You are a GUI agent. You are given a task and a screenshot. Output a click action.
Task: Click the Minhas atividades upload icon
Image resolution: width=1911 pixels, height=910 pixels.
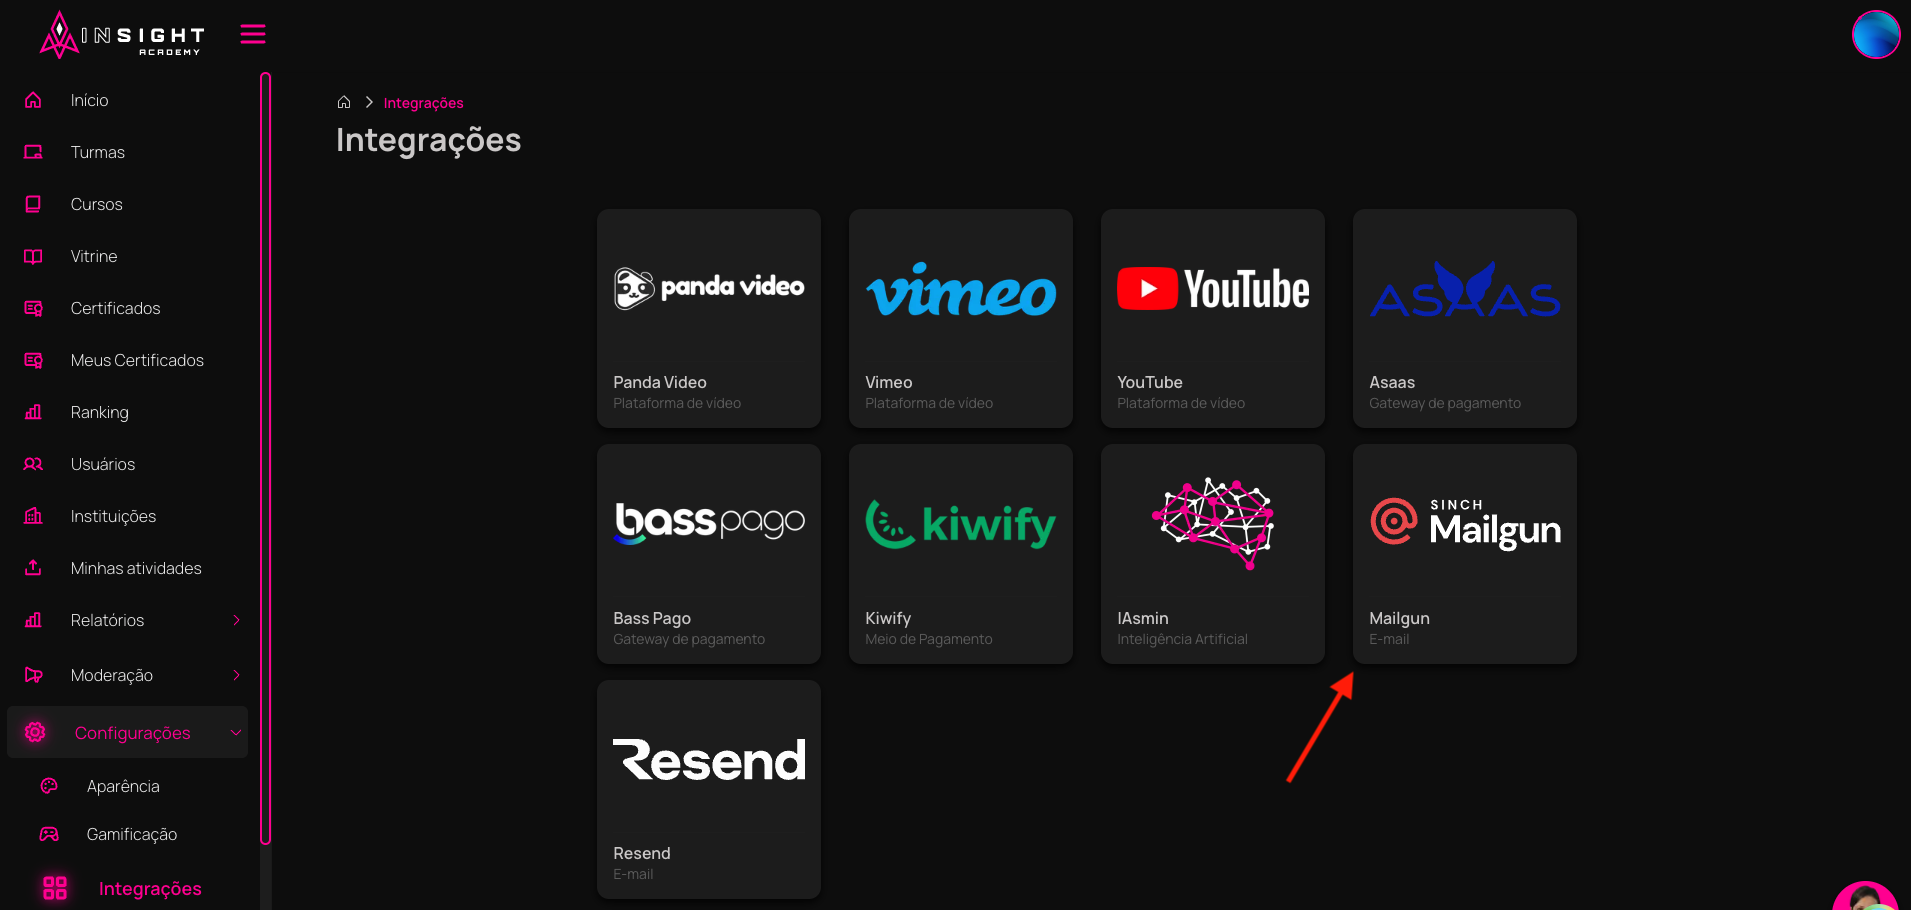[33, 568]
